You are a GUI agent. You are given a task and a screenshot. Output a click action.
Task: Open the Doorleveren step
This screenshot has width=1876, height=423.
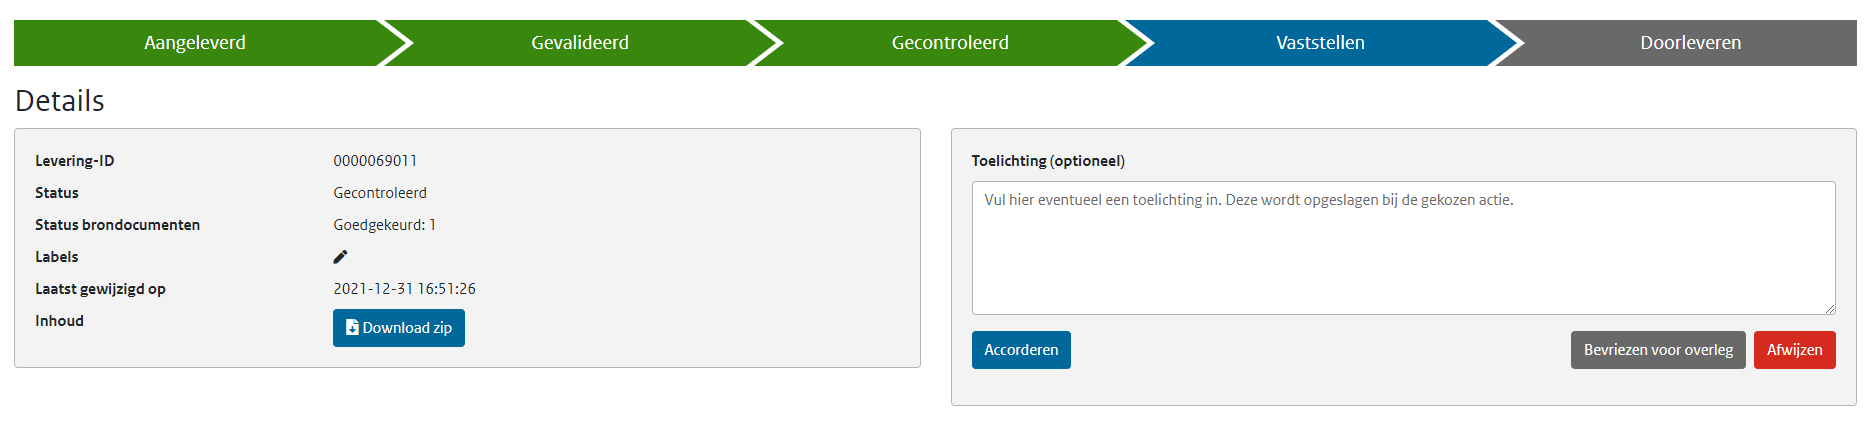pyautogui.click(x=1690, y=43)
